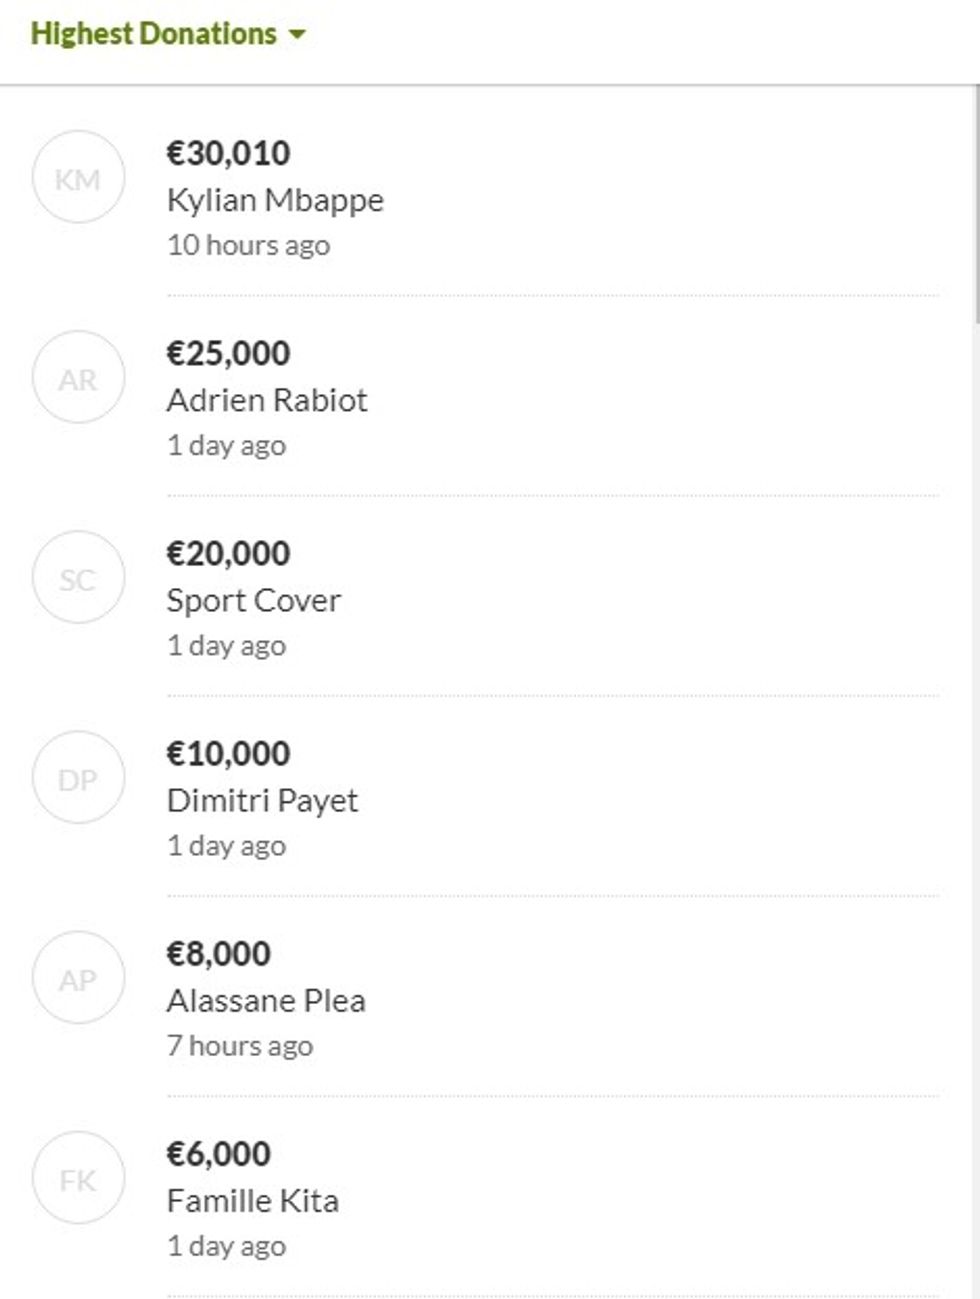
Task: Click the €20,000 donation amount
Action: click(228, 553)
